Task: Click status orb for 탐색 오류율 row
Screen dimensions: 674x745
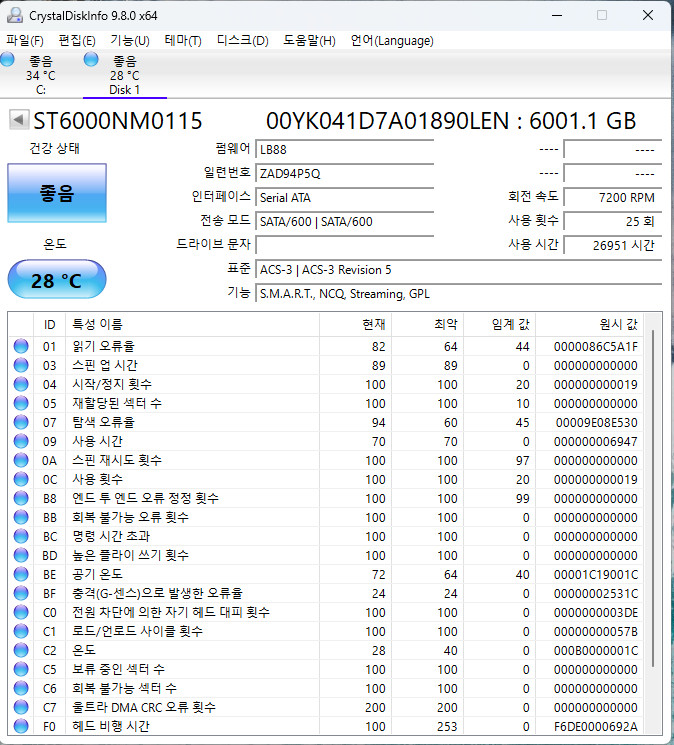Action: pyautogui.click(x=21, y=422)
